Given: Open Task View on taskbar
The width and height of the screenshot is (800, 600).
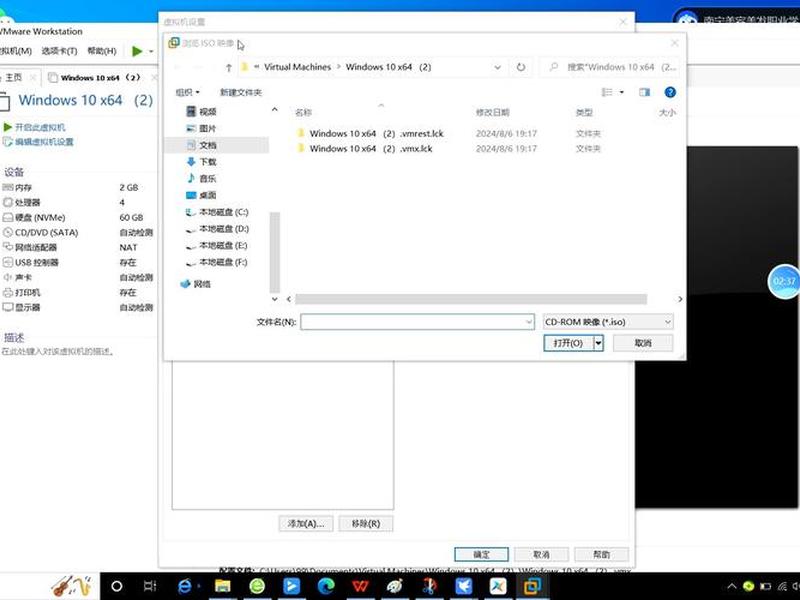Looking at the screenshot, I should [150, 586].
